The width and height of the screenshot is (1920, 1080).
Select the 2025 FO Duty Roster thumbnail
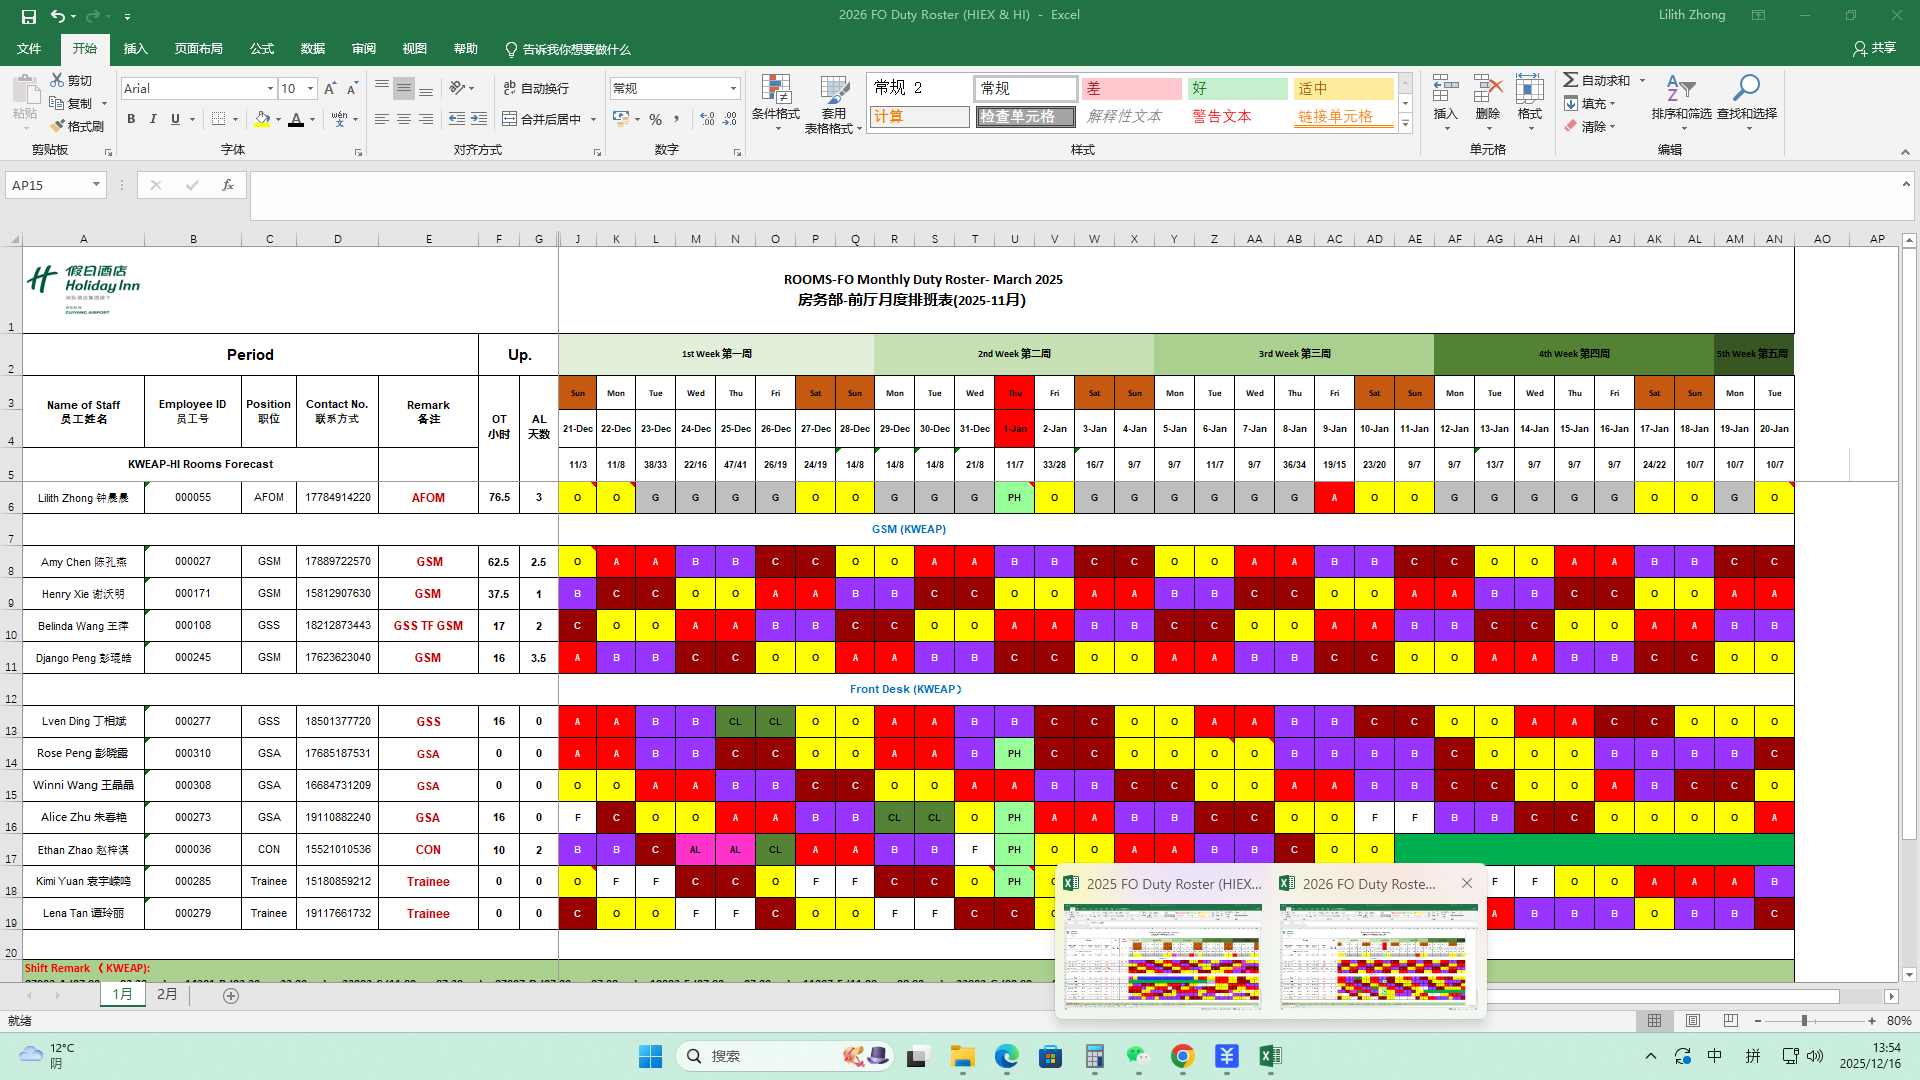pyautogui.click(x=1162, y=955)
